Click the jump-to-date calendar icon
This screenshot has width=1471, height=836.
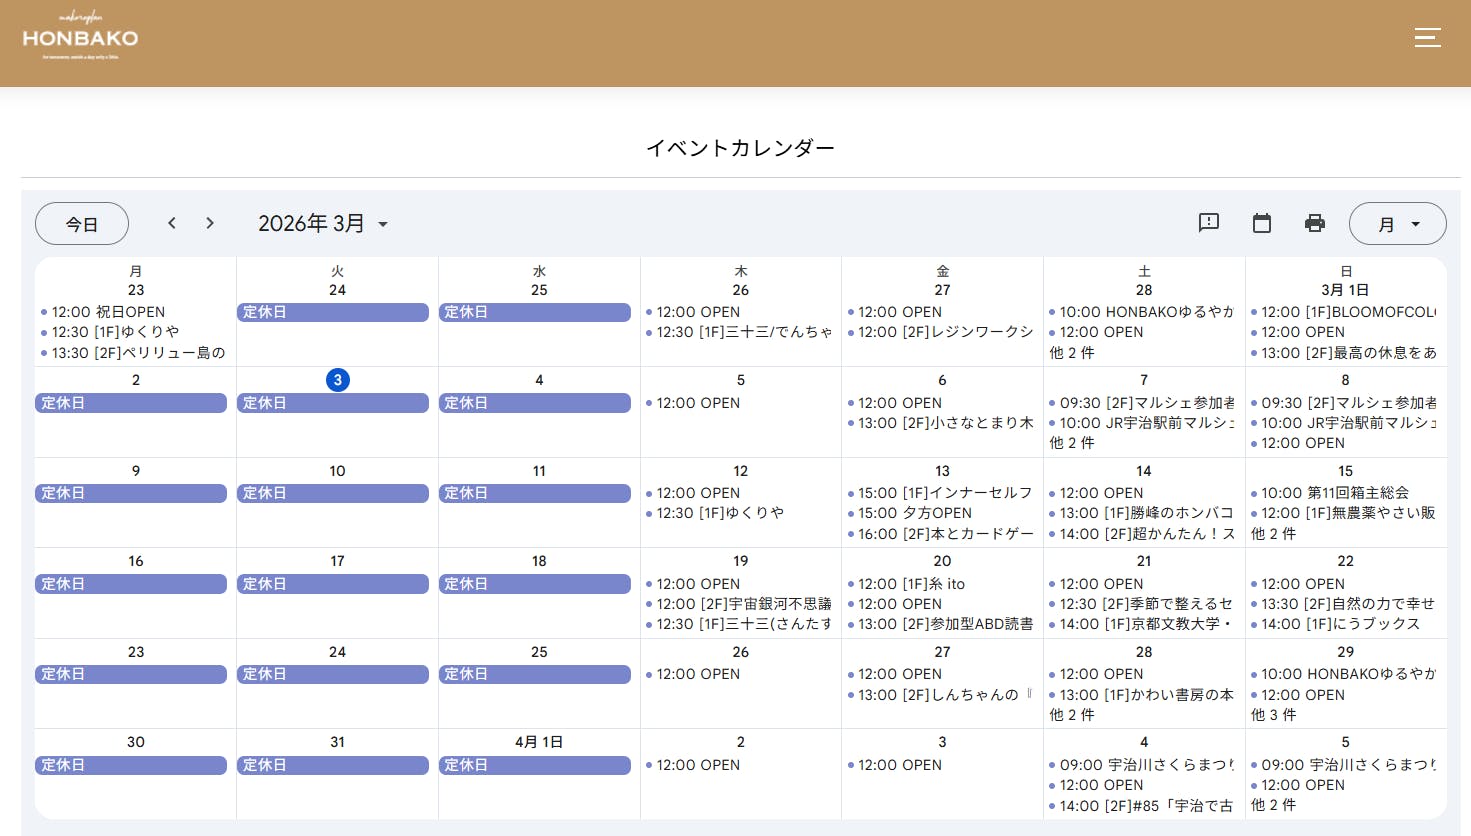click(1262, 223)
